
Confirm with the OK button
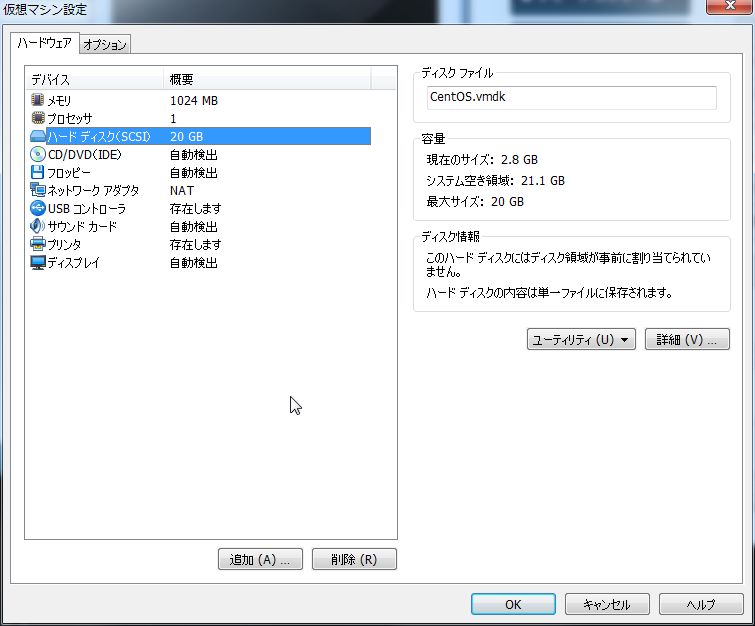(513, 604)
